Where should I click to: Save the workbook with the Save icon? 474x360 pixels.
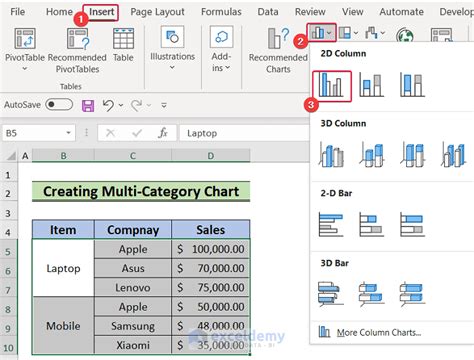click(88, 106)
